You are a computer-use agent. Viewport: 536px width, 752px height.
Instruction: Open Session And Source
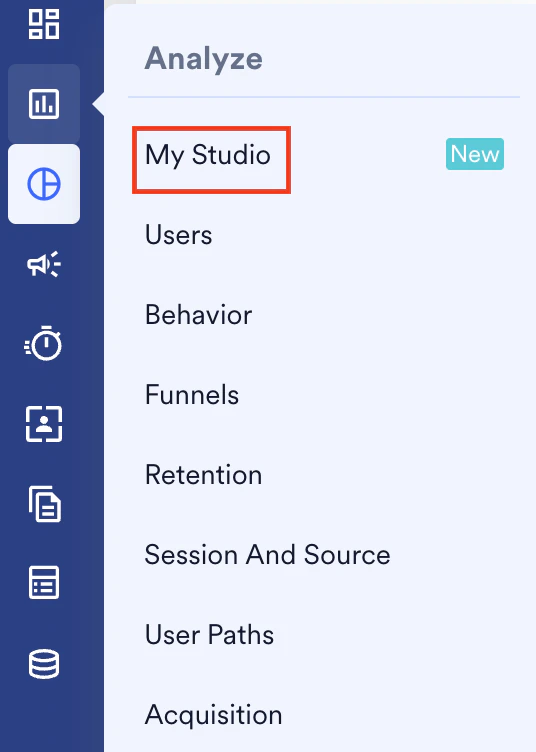pos(268,555)
